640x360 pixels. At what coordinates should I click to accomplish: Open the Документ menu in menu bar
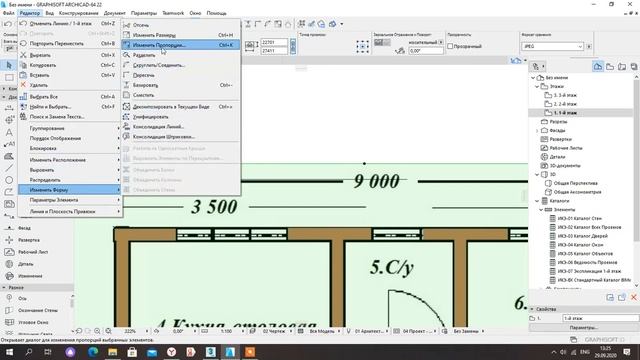115,13
